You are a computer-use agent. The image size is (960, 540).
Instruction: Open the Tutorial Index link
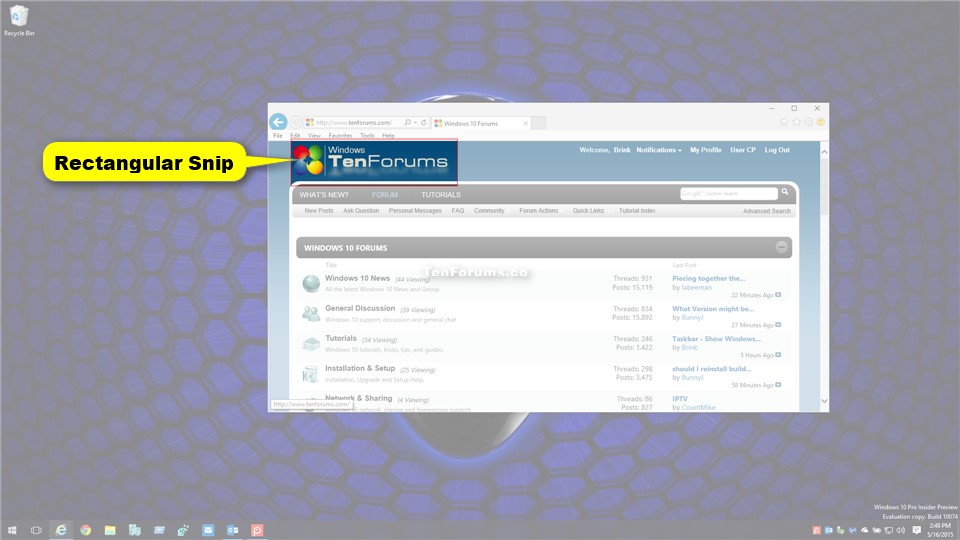click(637, 211)
